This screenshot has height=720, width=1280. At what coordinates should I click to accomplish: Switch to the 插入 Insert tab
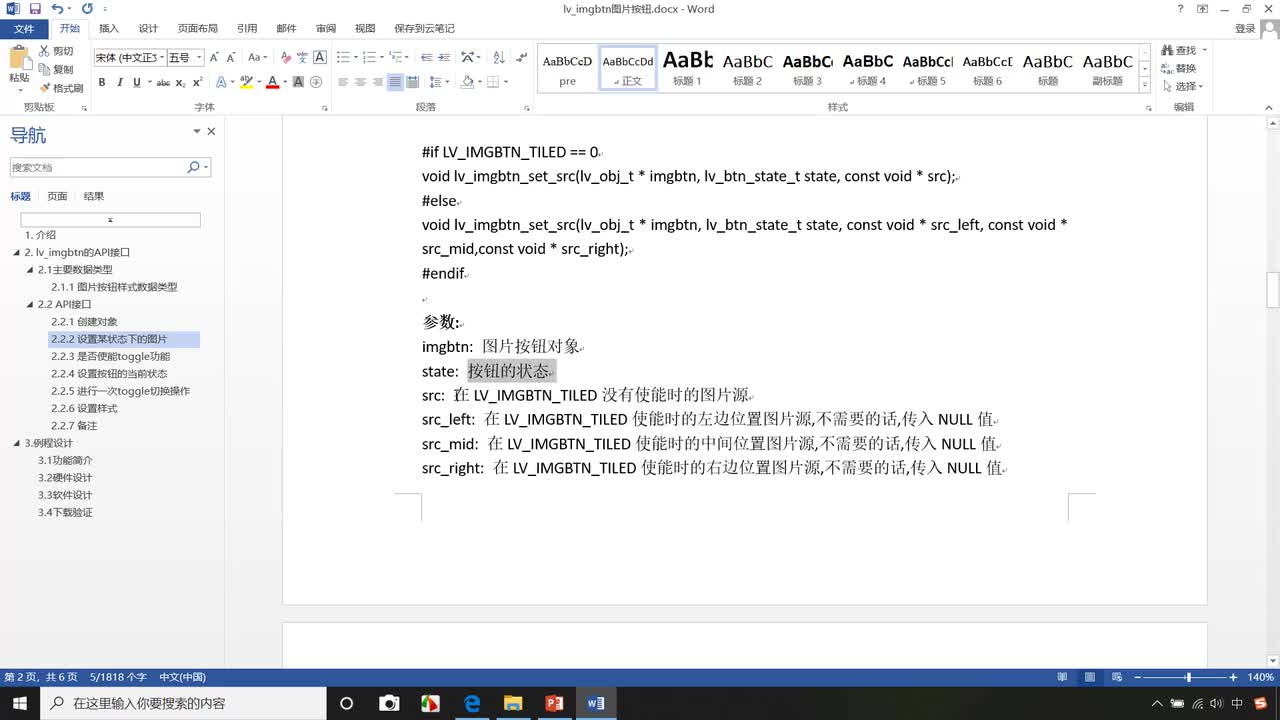coord(108,29)
